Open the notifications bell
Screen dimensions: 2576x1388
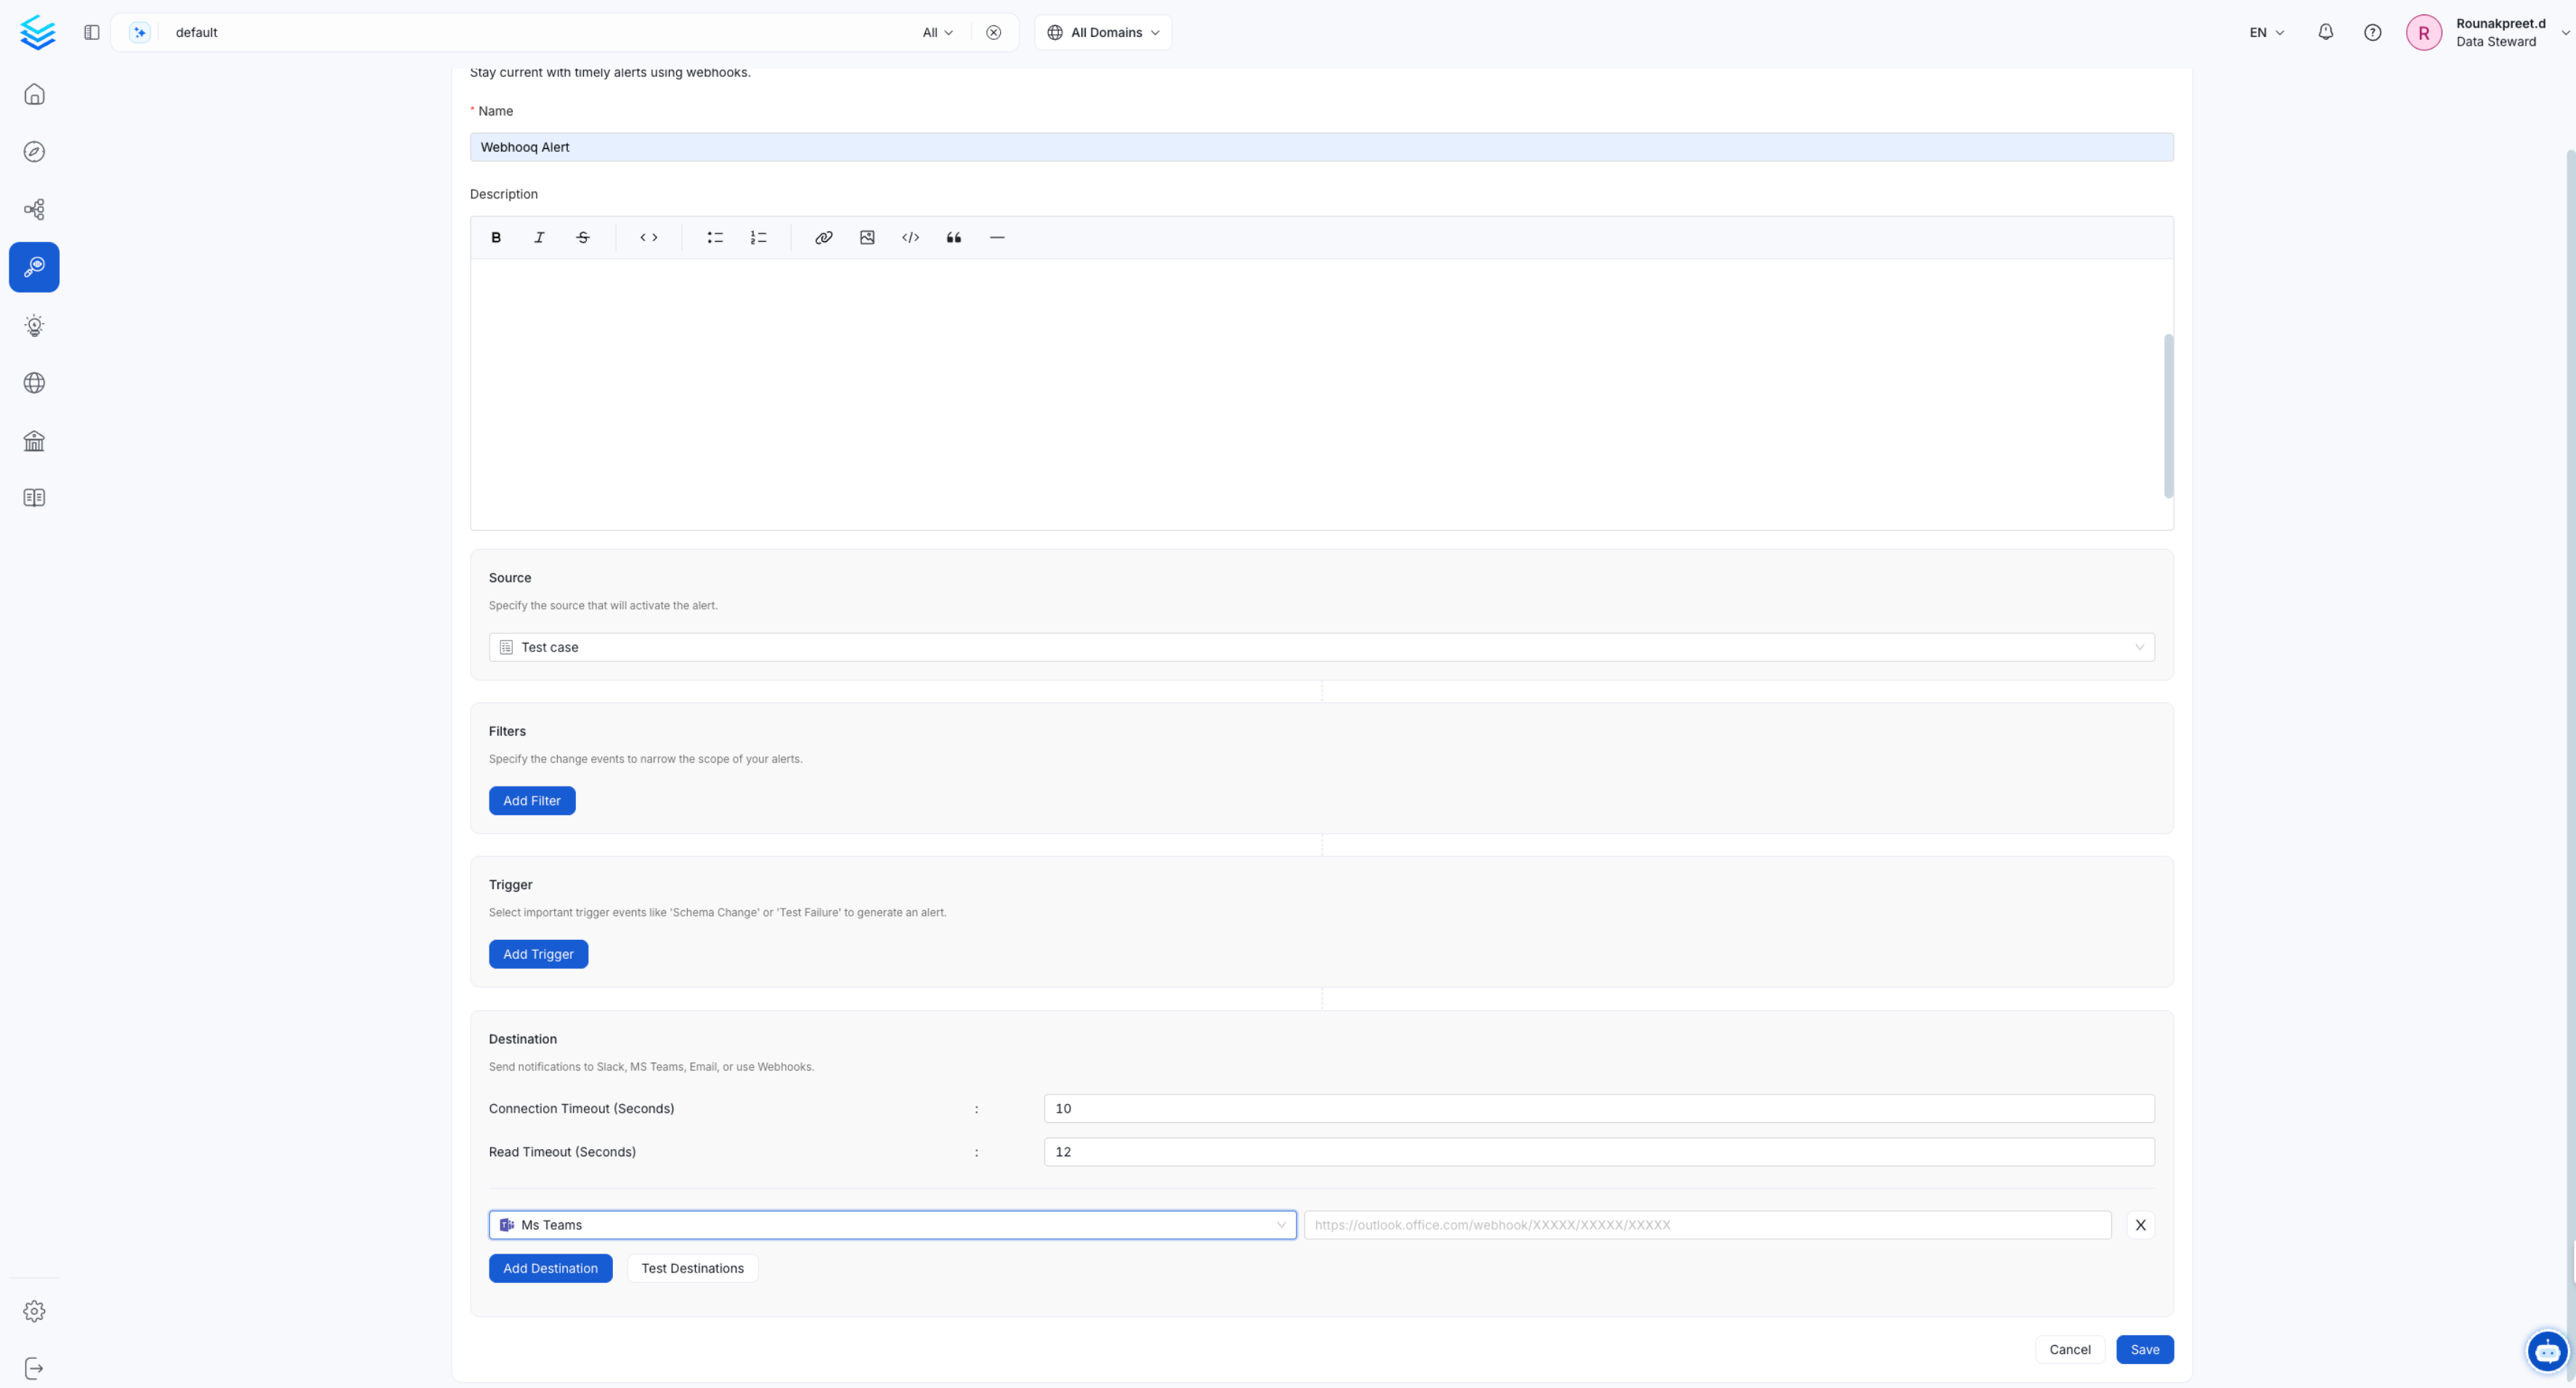pos(2326,32)
